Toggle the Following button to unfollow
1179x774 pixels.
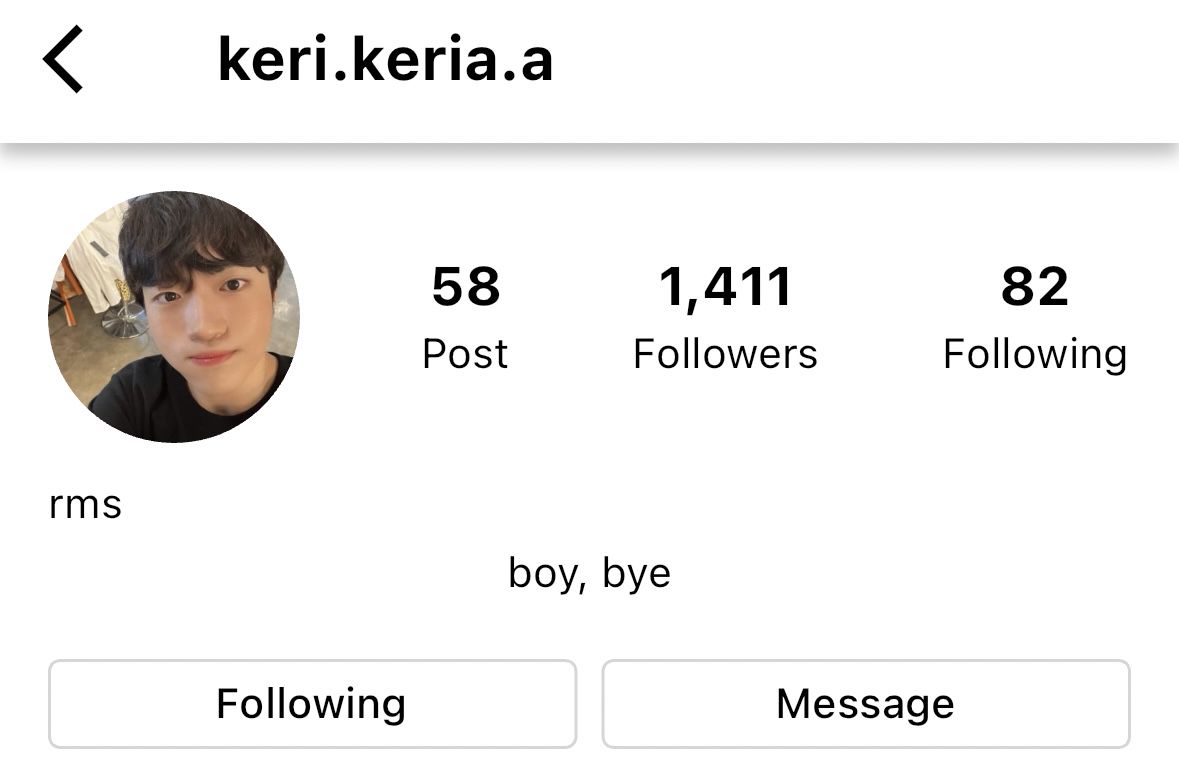(312, 704)
